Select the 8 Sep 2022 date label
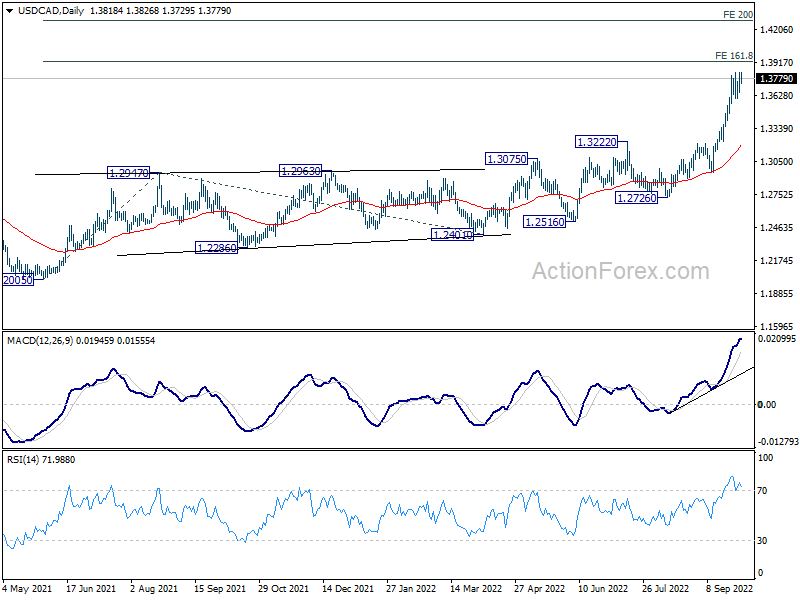Image resolution: width=800 pixels, height=600 pixels. (730, 589)
